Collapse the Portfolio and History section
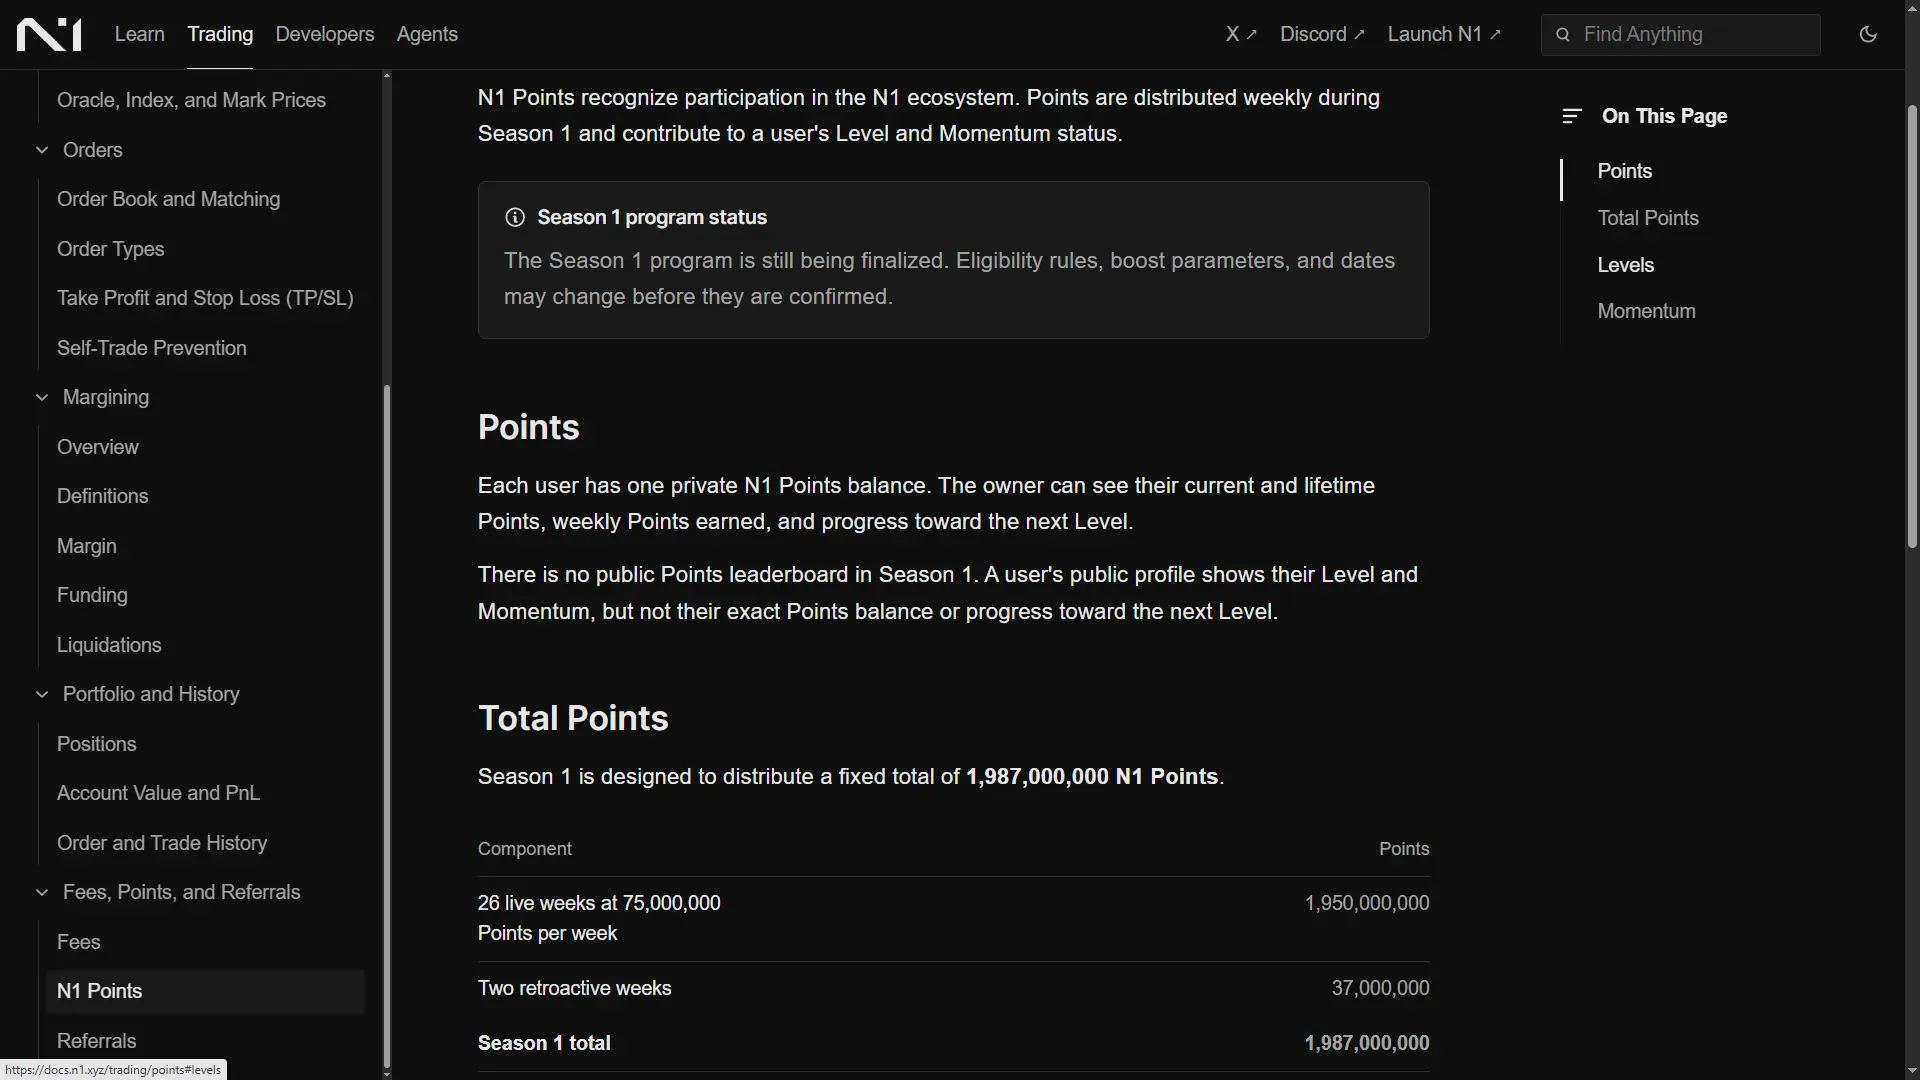The width and height of the screenshot is (1920, 1080). click(42, 694)
